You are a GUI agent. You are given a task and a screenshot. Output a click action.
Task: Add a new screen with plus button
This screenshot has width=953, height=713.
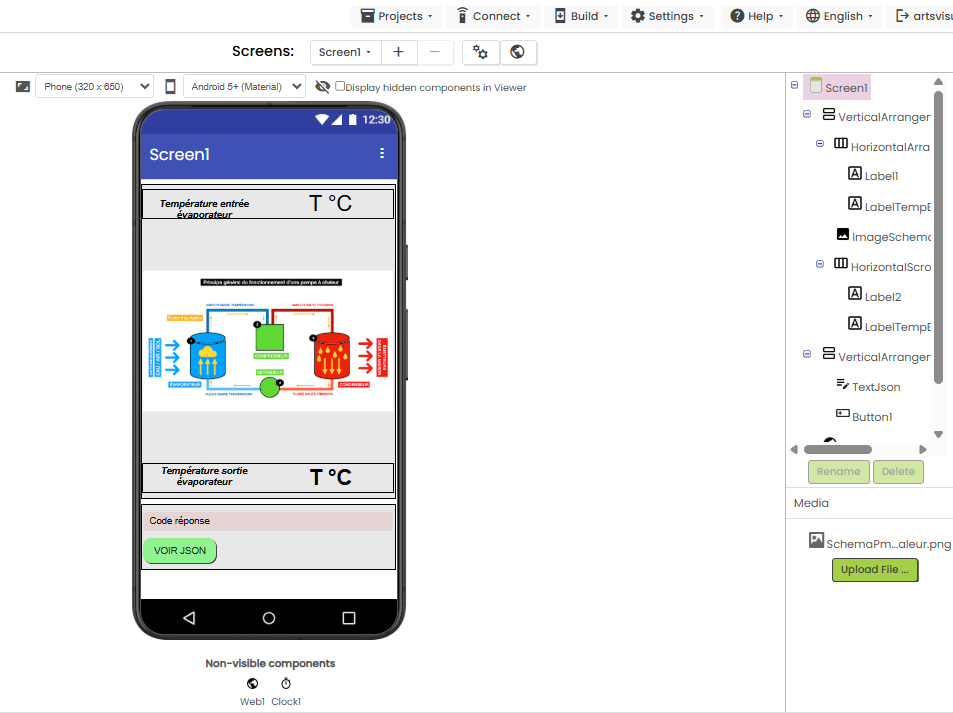[398, 52]
